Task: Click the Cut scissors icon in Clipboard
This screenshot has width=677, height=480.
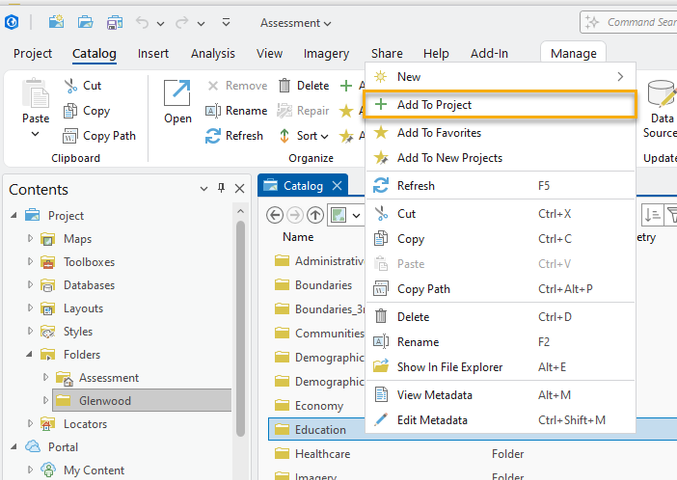Action: 70,86
